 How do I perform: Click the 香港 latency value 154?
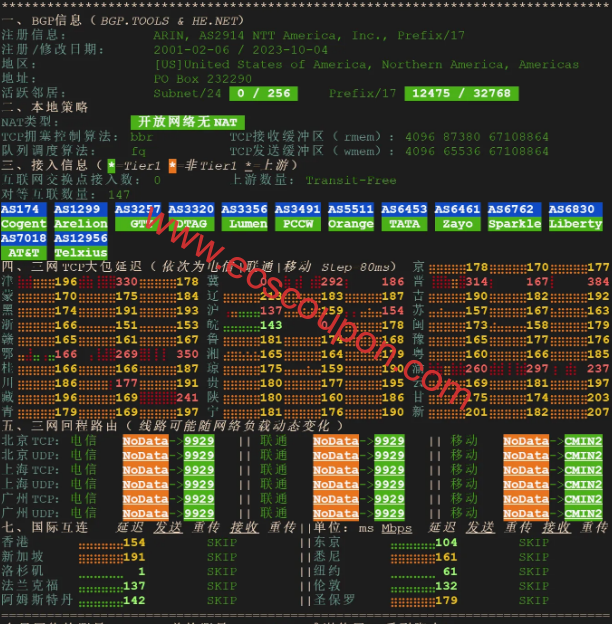134,542
